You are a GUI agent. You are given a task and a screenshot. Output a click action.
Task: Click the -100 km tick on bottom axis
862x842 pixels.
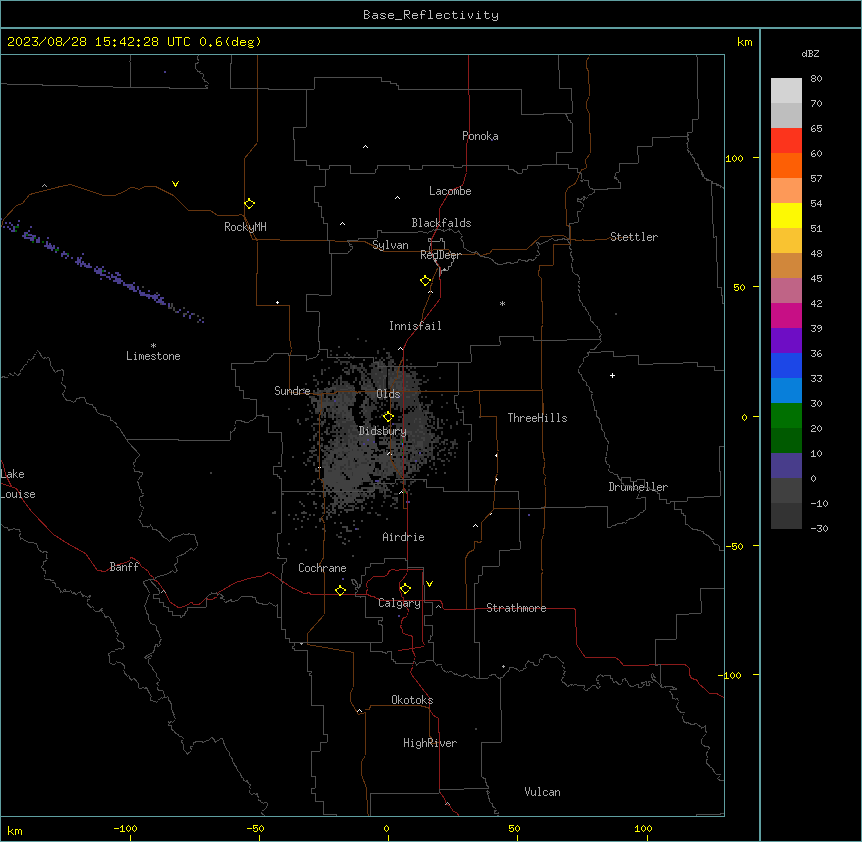coord(125,828)
